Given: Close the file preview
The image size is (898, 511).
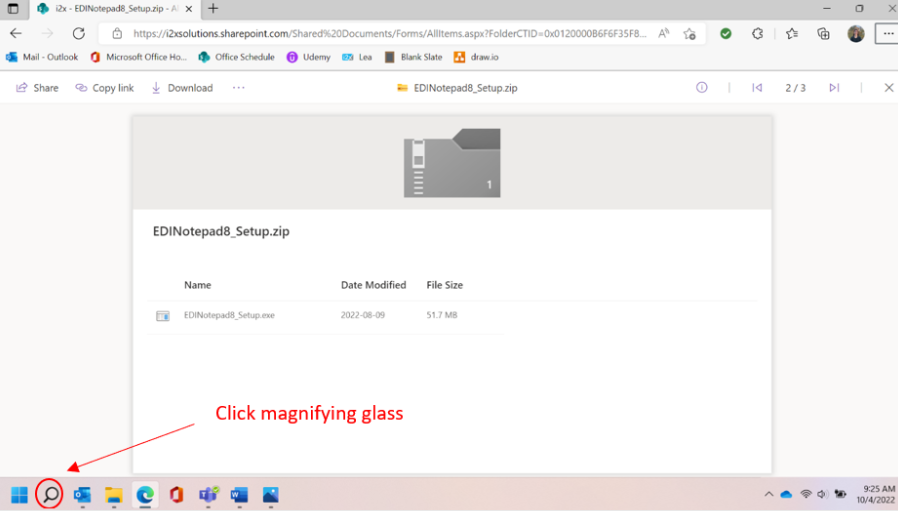Looking at the screenshot, I should pos(889,88).
